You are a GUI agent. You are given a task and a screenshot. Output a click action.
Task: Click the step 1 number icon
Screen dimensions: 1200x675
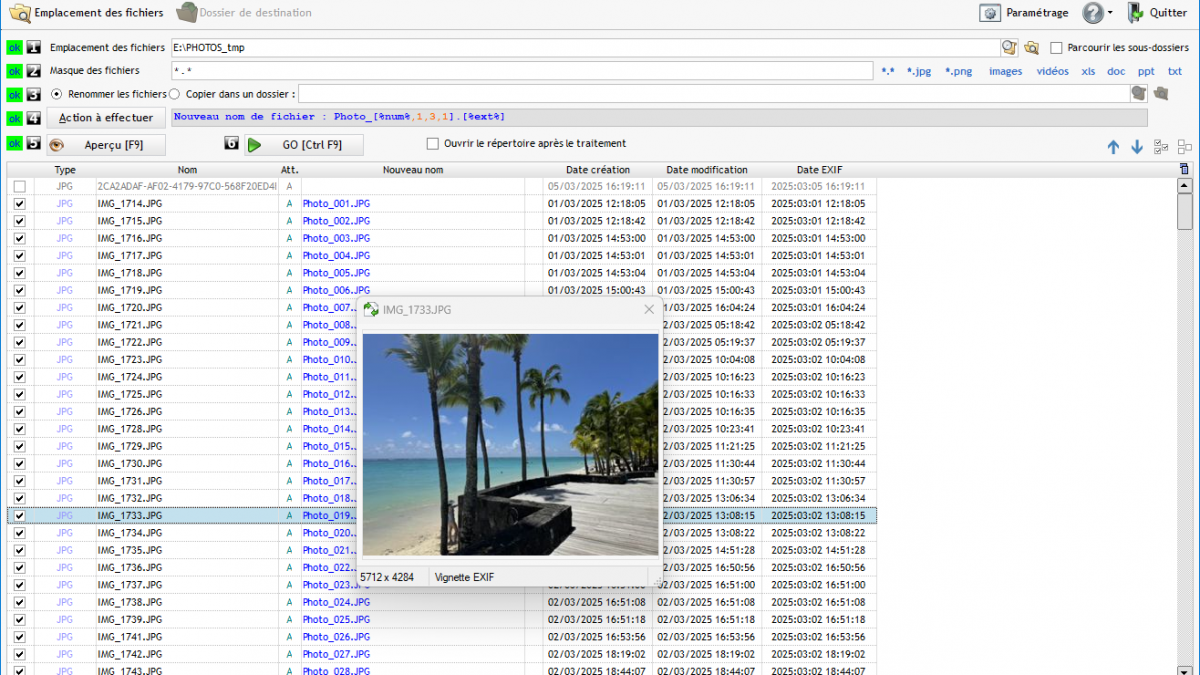coord(34,48)
